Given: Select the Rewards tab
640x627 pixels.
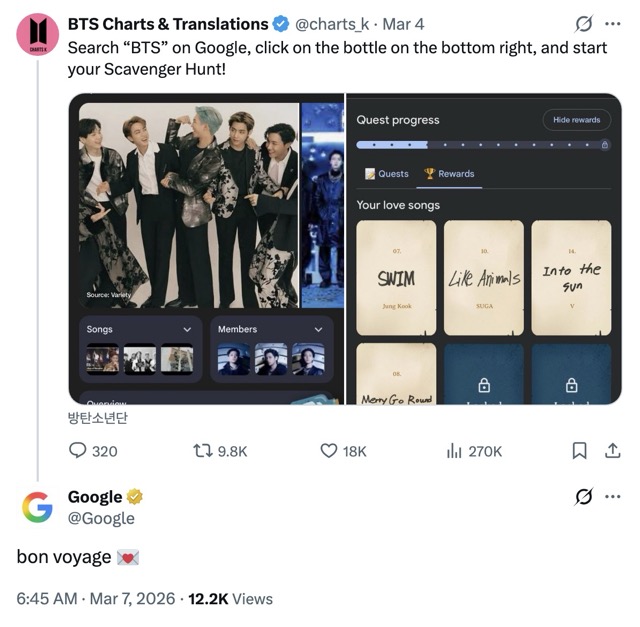Looking at the screenshot, I should (x=449, y=174).
